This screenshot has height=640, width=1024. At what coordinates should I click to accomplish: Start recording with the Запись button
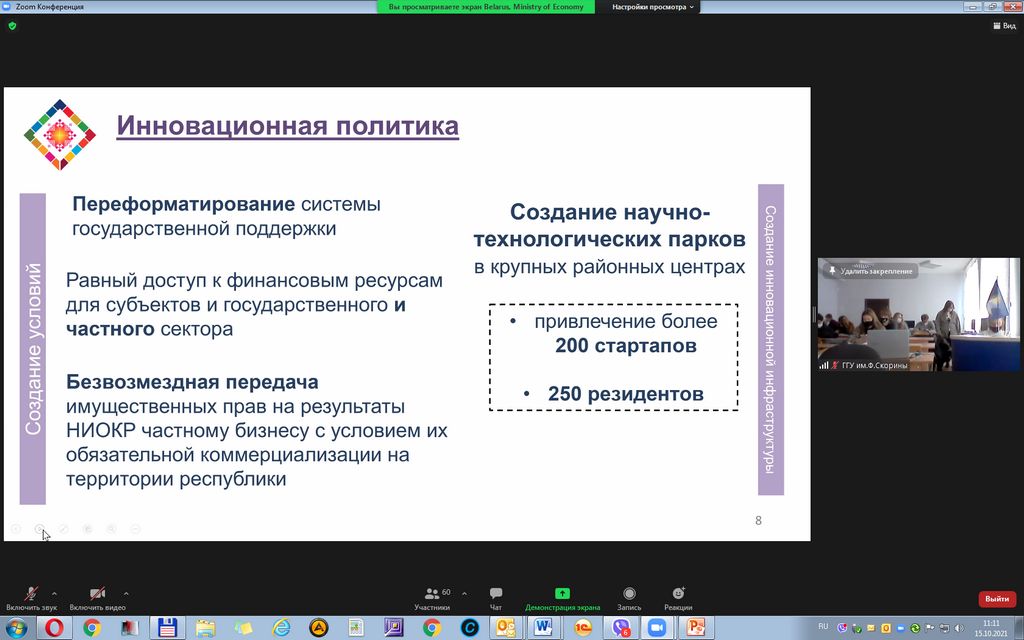pyautogui.click(x=629, y=598)
